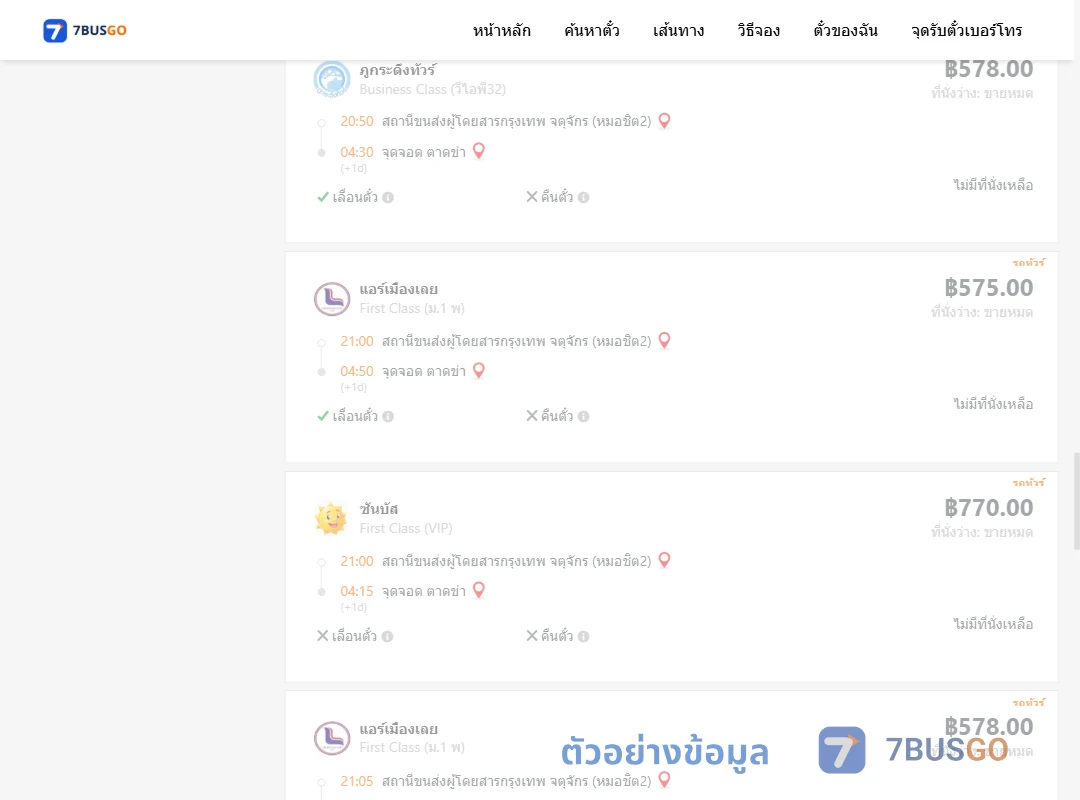Open ค้นหาตั๋ว menu item
Screen dimensions: 1080x800
[592, 30]
